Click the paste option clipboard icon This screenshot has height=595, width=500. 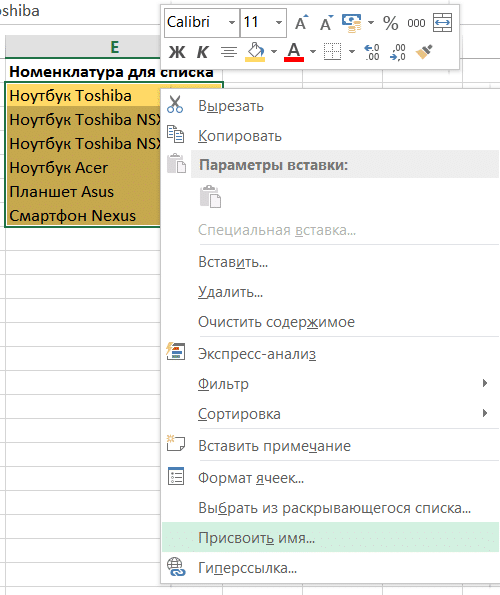coord(210,197)
